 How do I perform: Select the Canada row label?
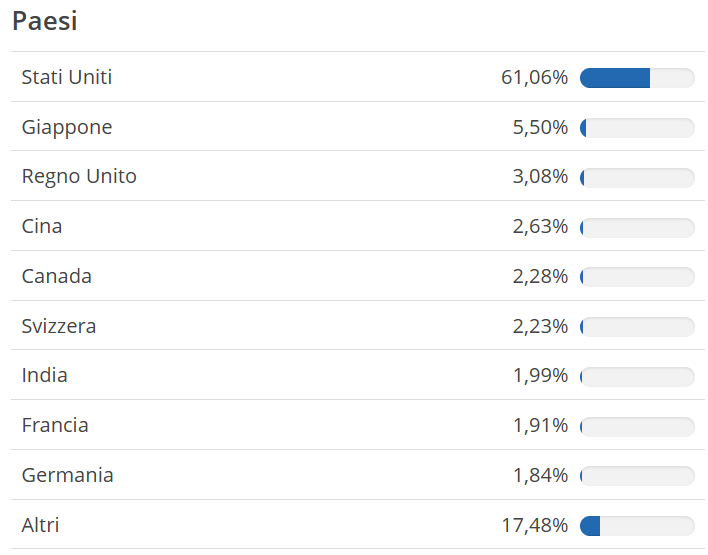click(x=56, y=276)
